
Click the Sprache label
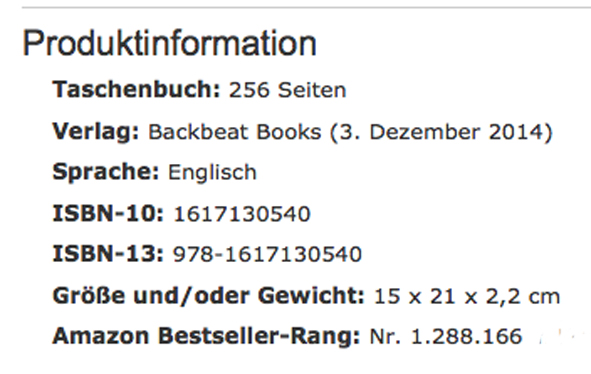(x=106, y=172)
